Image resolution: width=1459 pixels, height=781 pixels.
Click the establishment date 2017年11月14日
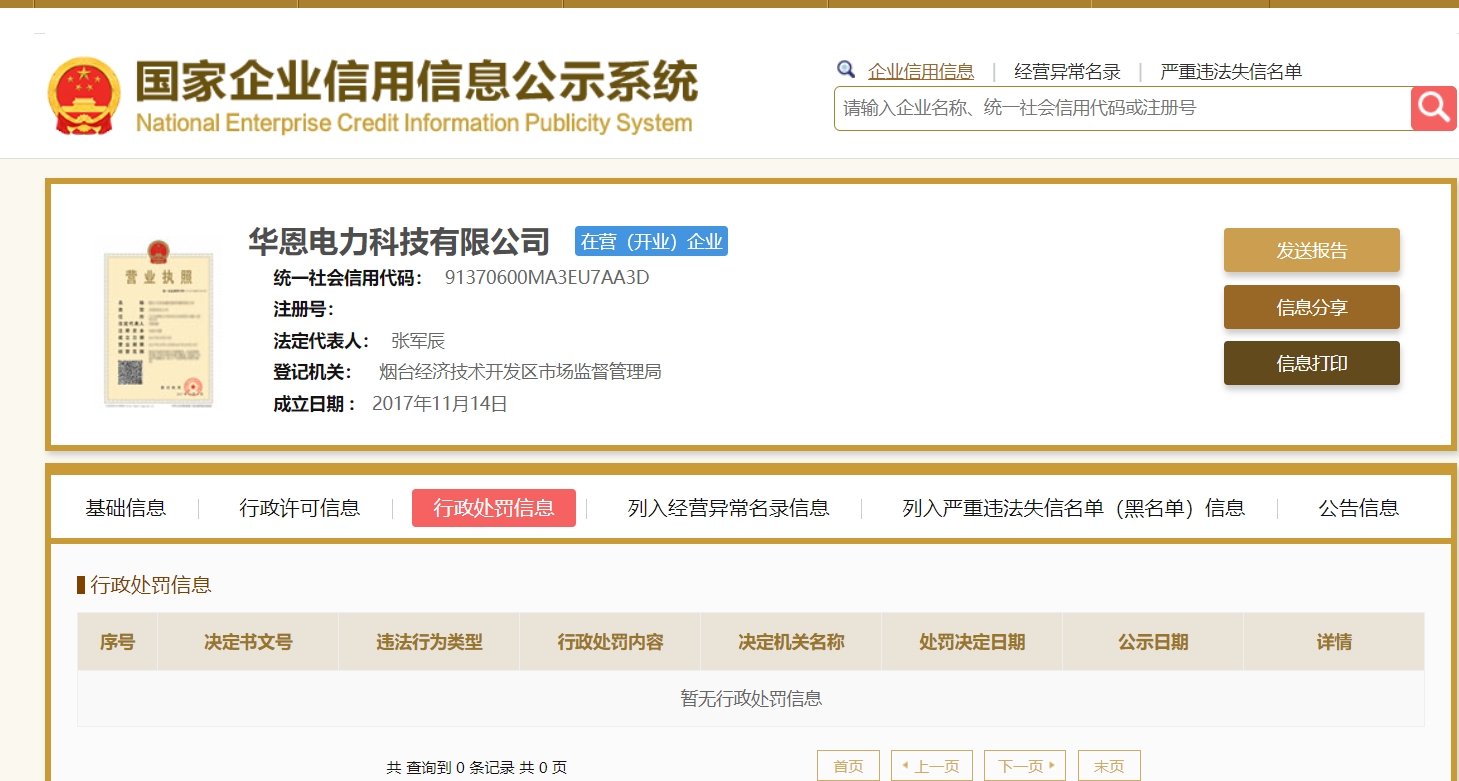coord(440,404)
